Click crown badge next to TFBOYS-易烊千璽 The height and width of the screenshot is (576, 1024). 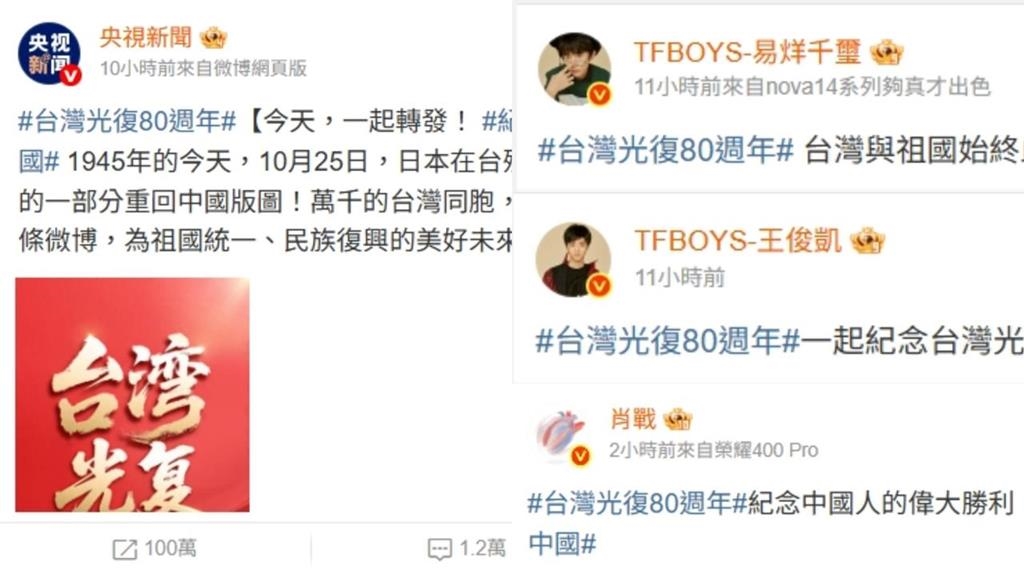click(x=886, y=52)
